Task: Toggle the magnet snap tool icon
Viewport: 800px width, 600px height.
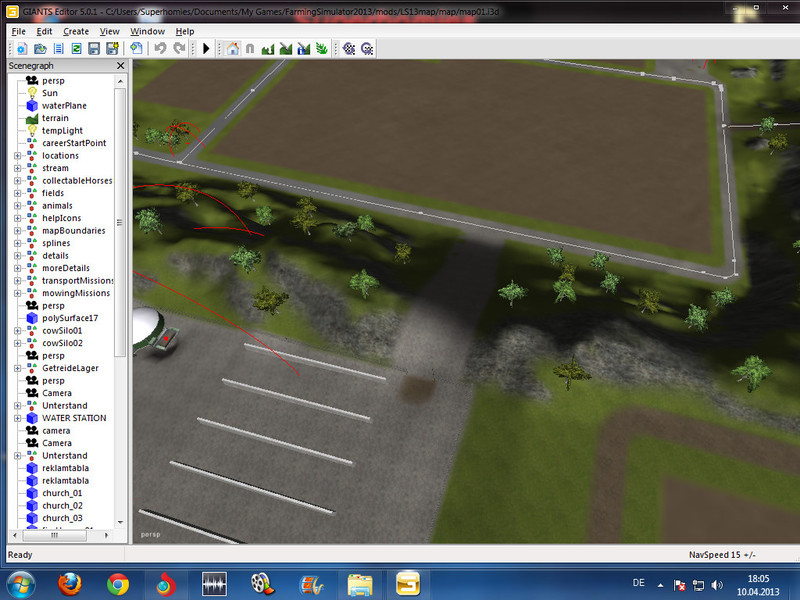Action: [x=250, y=48]
